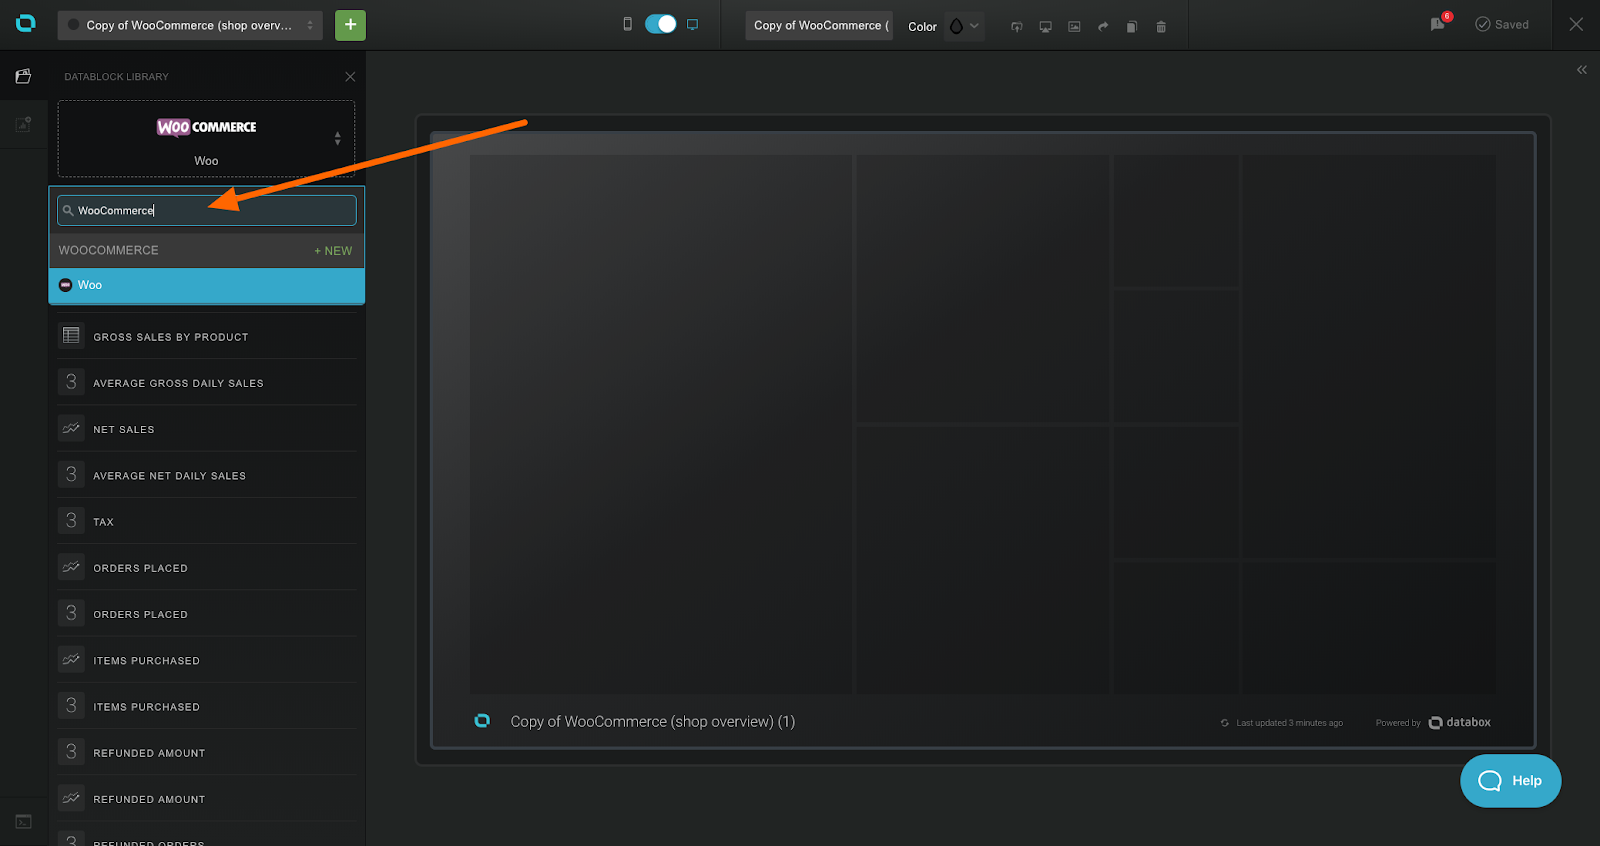Open the databoard name selector dropdown
Screen dimensions: 1600x846
tap(190, 25)
